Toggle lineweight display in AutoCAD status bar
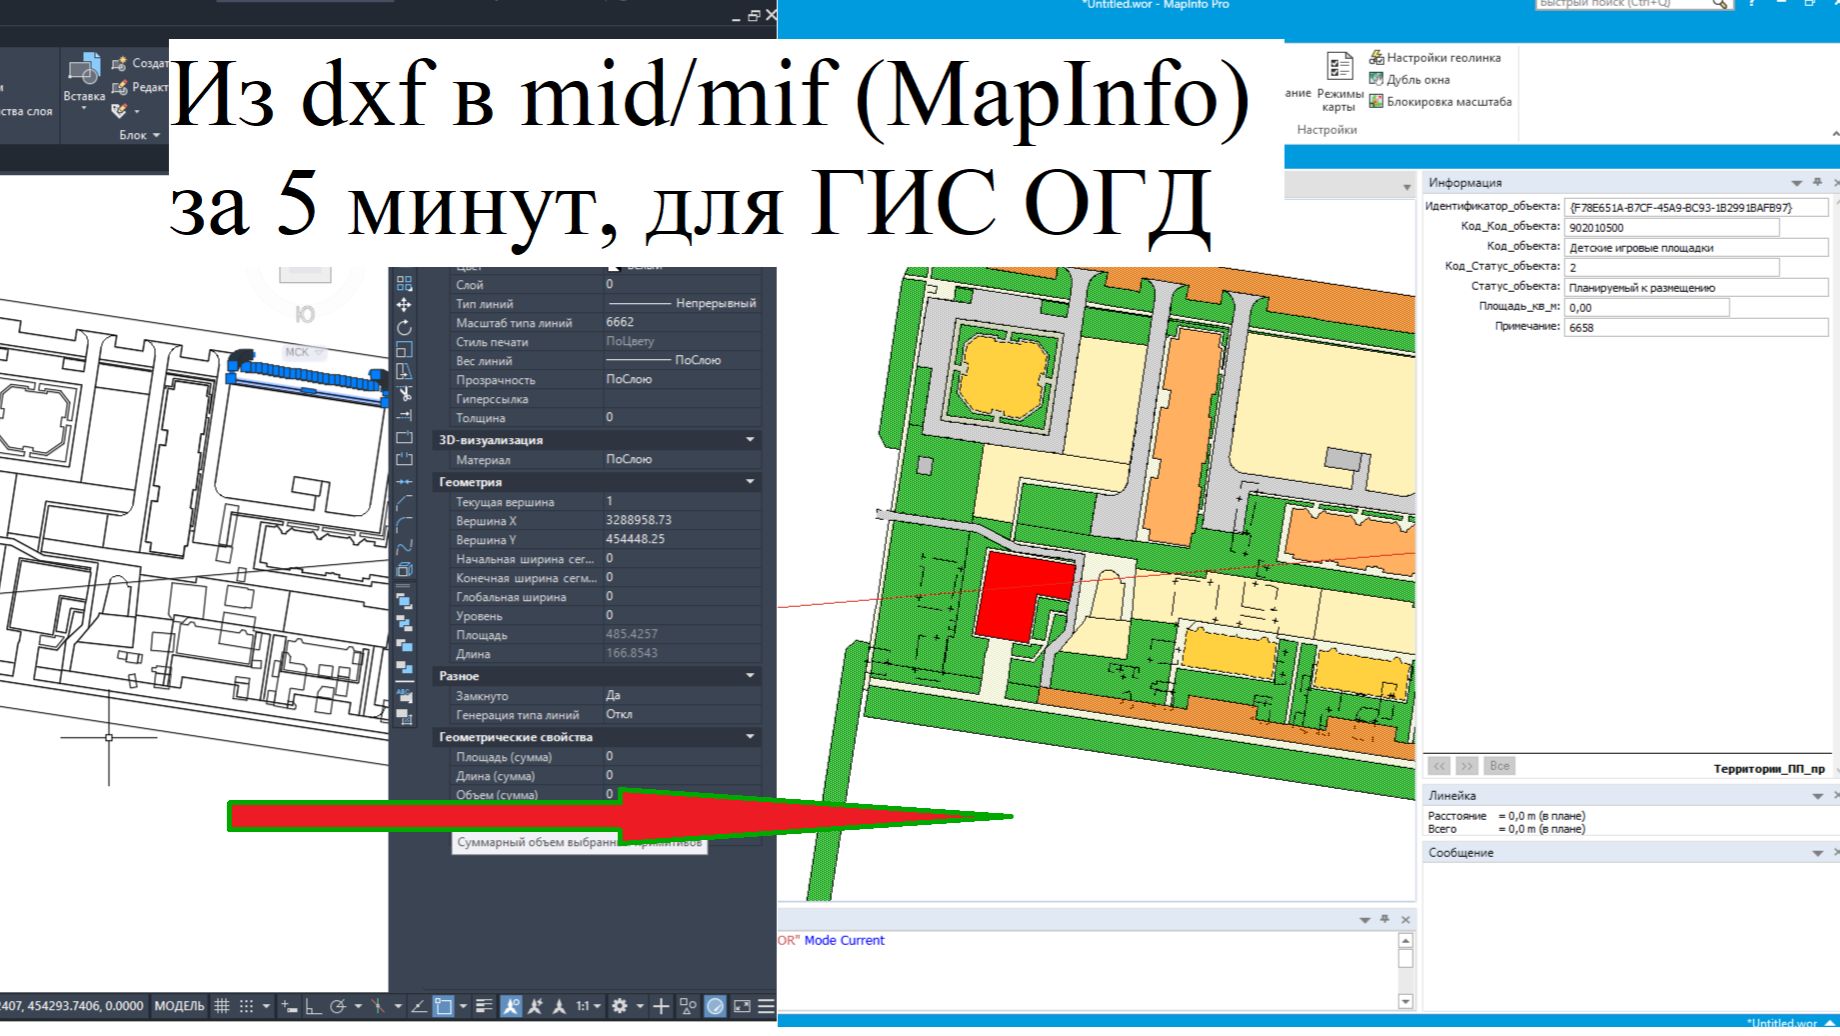The image size is (1840, 1036). [484, 1006]
